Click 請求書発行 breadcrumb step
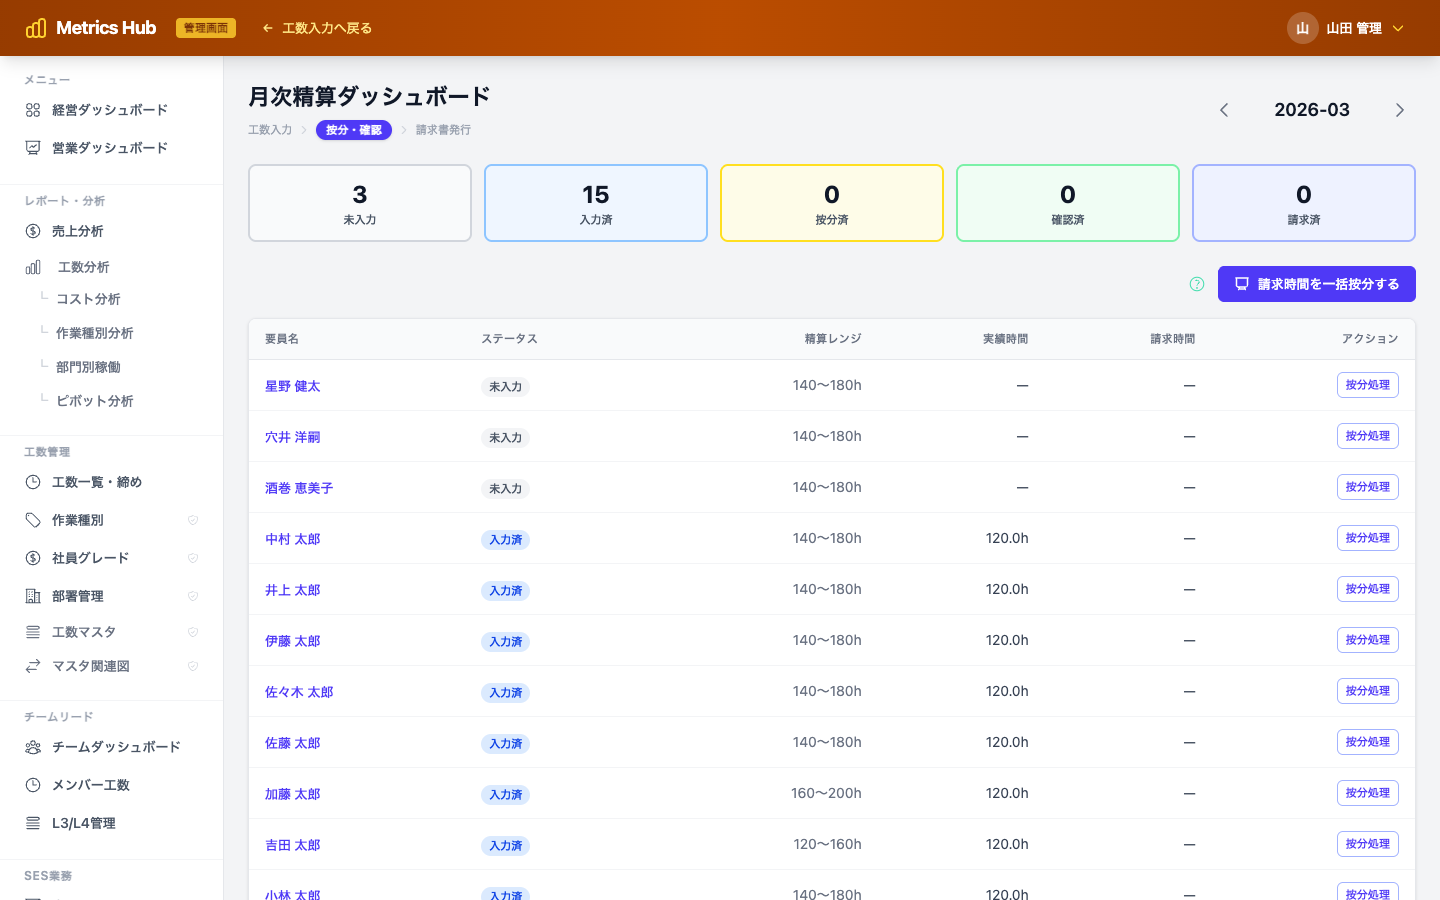Viewport: 1440px width, 900px height. point(443,130)
